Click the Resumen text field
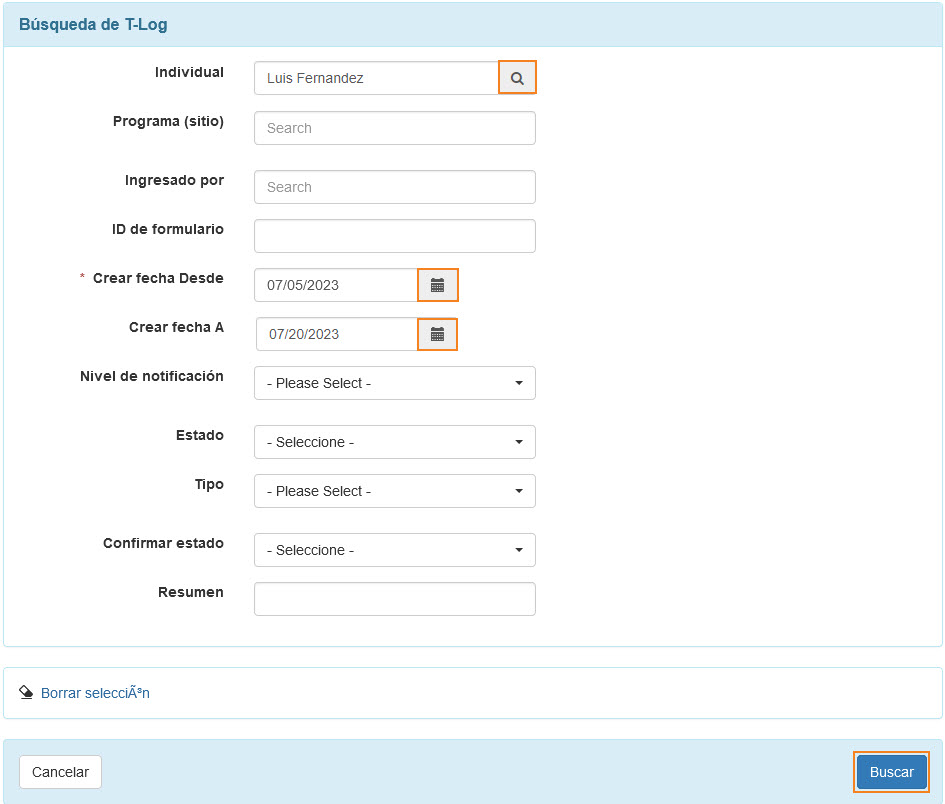Image resolution: width=945 pixels, height=804 pixels. [395, 599]
